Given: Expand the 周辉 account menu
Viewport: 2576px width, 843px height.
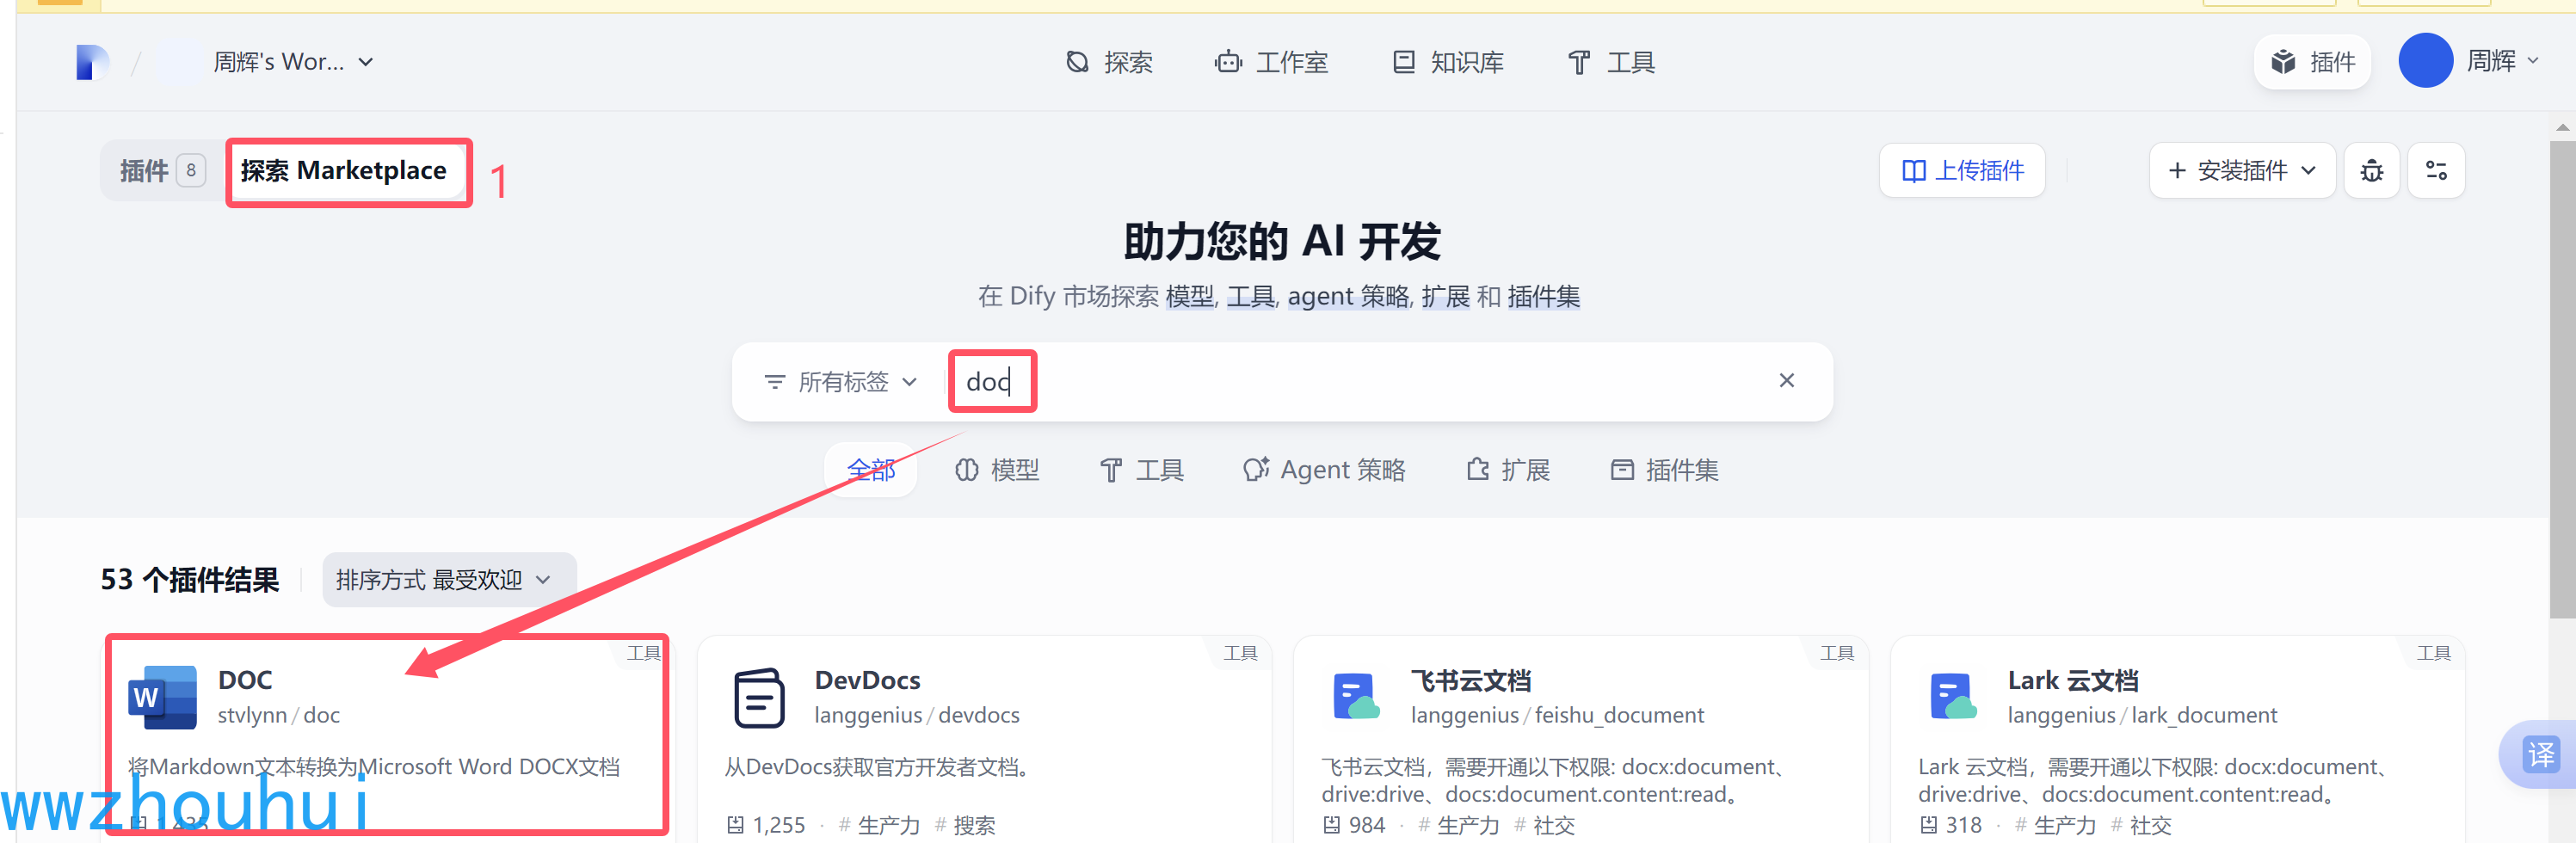Looking at the screenshot, I should 2501,61.
